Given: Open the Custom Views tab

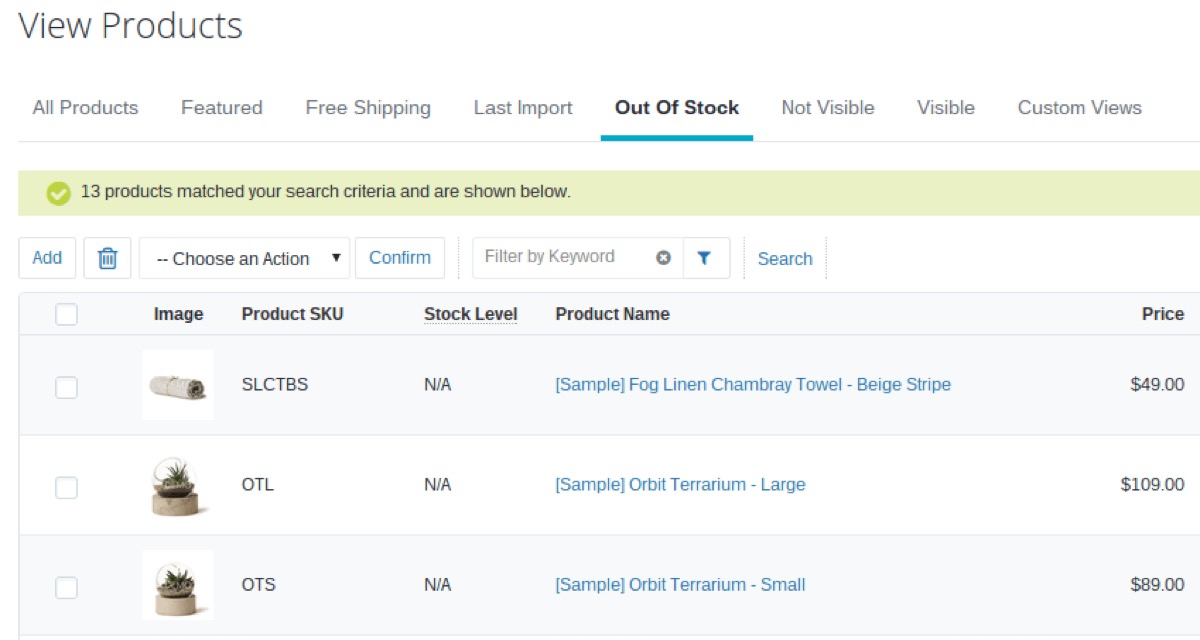Looking at the screenshot, I should point(1079,108).
